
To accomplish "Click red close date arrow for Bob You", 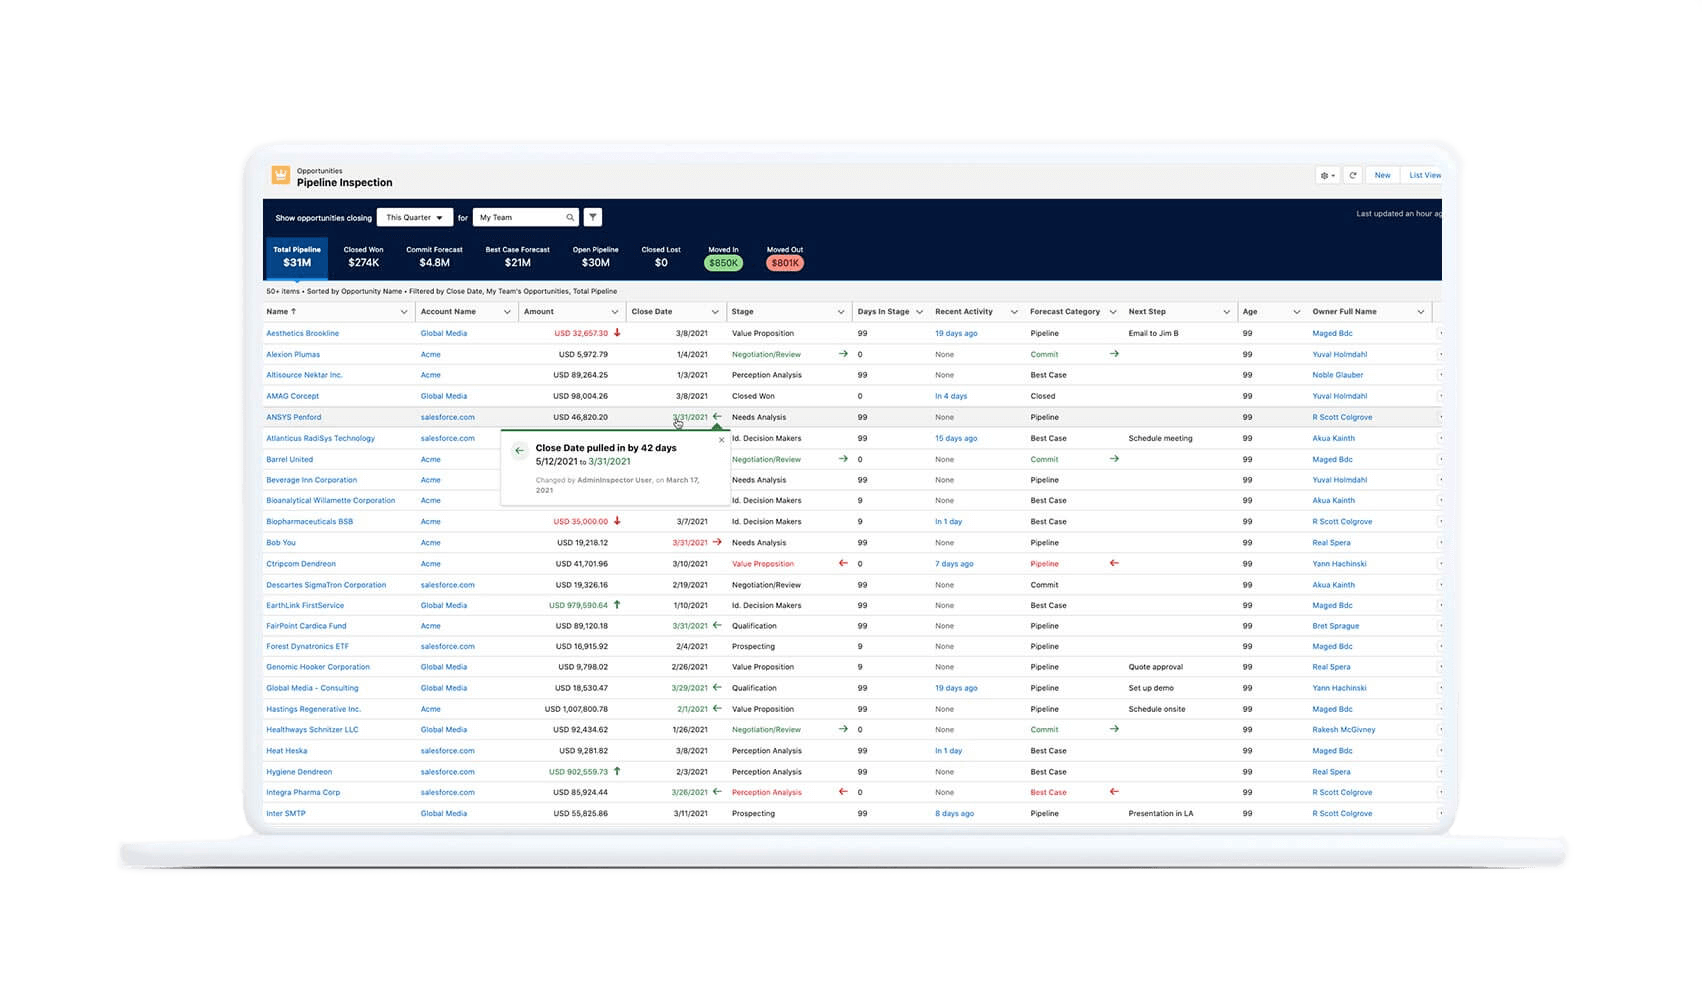I will [x=717, y=542].
